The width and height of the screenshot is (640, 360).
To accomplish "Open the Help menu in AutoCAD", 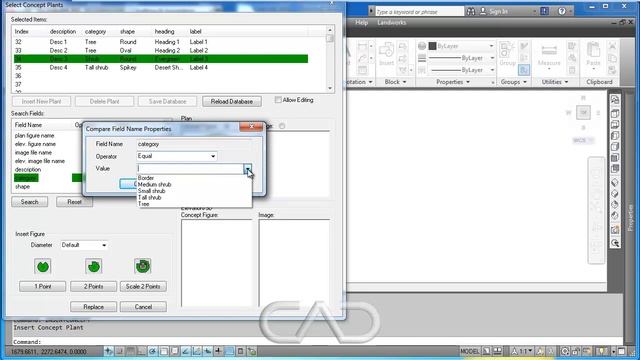I will [362, 22].
